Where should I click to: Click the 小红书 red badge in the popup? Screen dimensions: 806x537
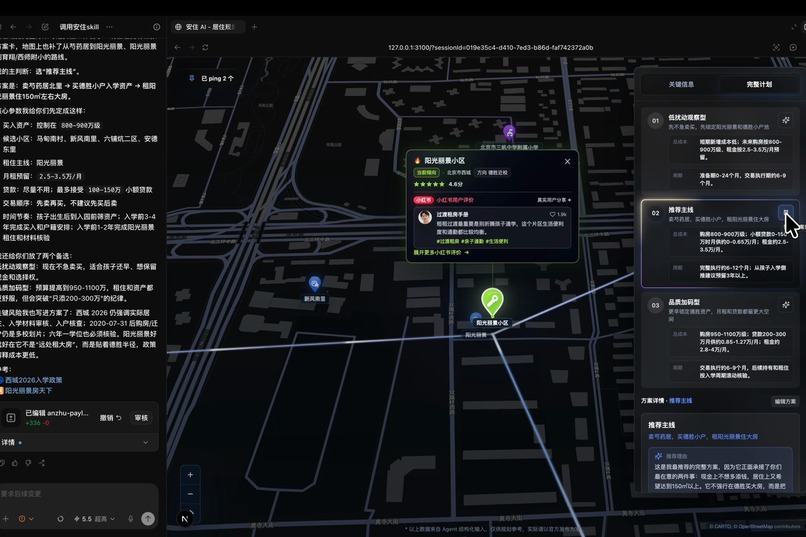click(424, 200)
